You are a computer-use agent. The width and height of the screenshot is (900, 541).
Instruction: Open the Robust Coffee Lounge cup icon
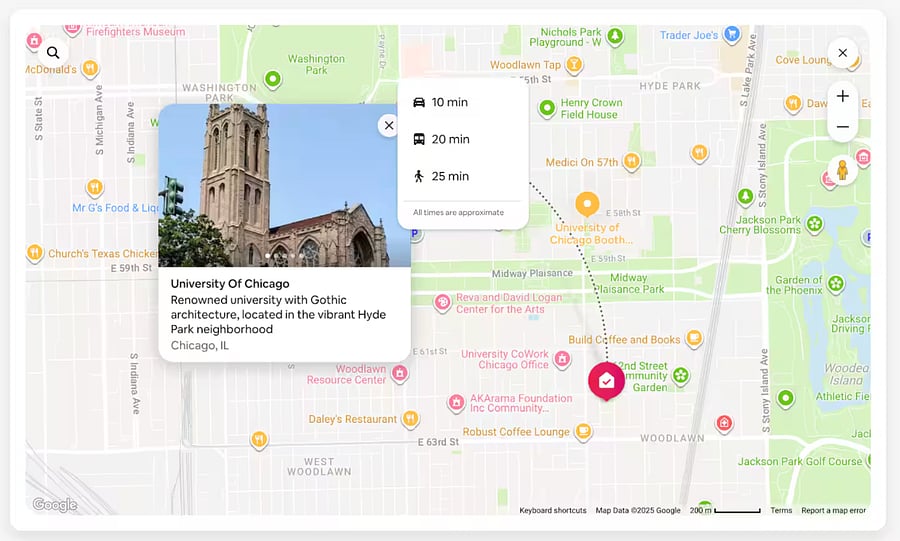click(x=583, y=431)
